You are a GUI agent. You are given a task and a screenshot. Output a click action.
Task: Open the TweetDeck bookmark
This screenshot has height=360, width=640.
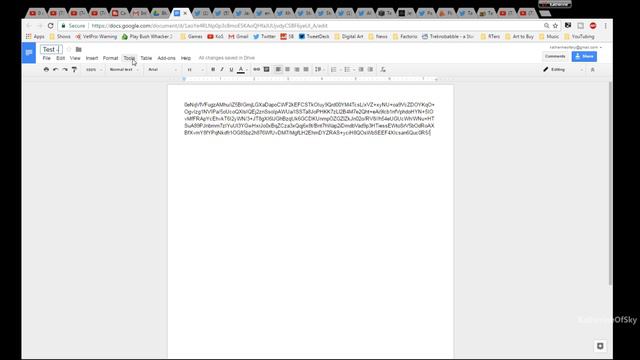pos(314,36)
